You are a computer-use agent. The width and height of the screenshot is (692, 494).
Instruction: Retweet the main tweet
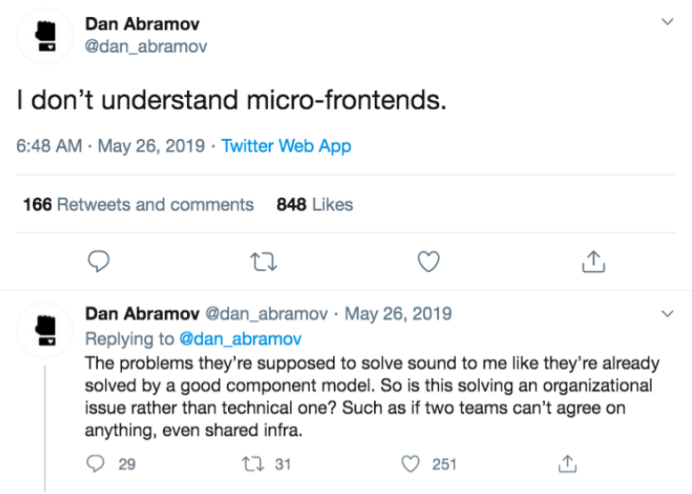[x=263, y=261]
